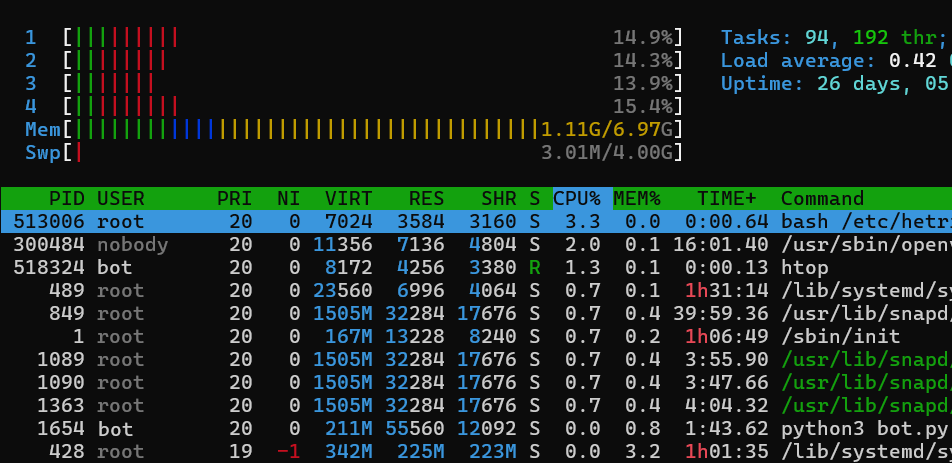Click the 3.3 CPU% value

pyautogui.click(x=583, y=221)
